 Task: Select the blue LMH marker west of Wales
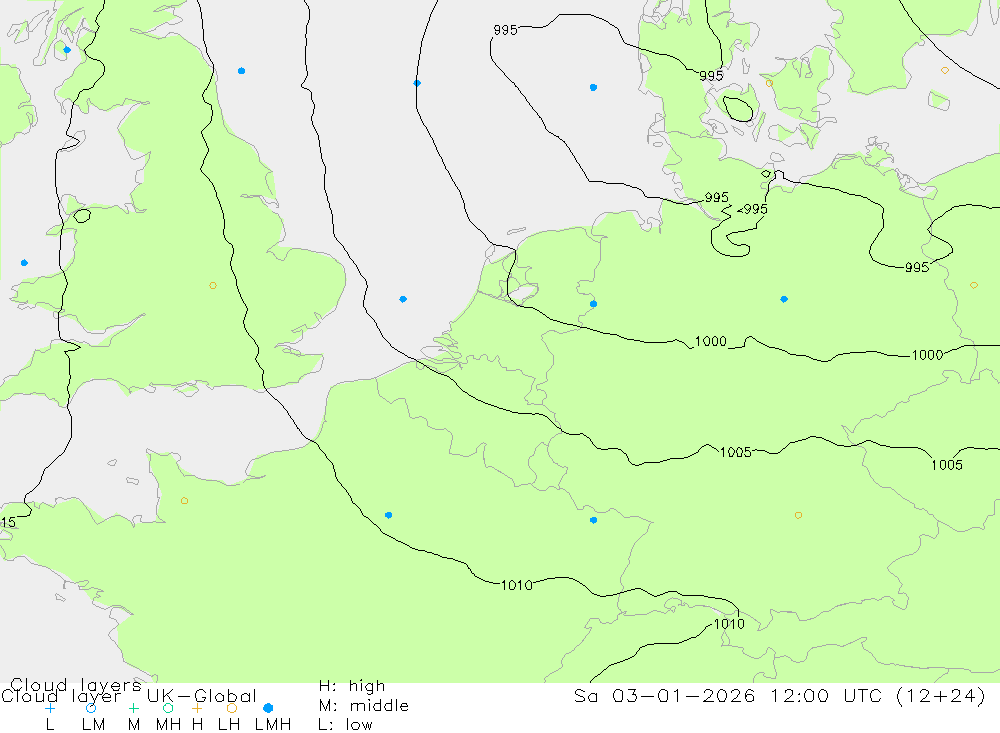click(x=24, y=263)
